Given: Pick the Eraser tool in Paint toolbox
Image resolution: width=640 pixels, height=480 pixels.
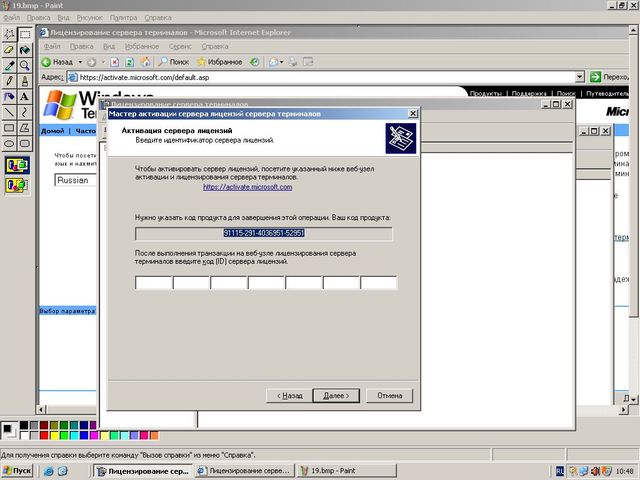Looking at the screenshot, I should click(x=9, y=50).
